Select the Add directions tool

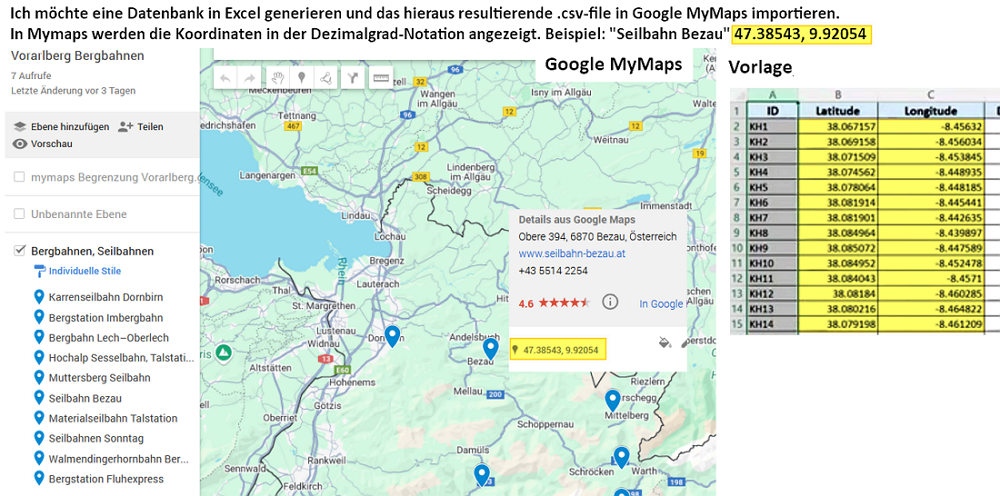coord(353,78)
